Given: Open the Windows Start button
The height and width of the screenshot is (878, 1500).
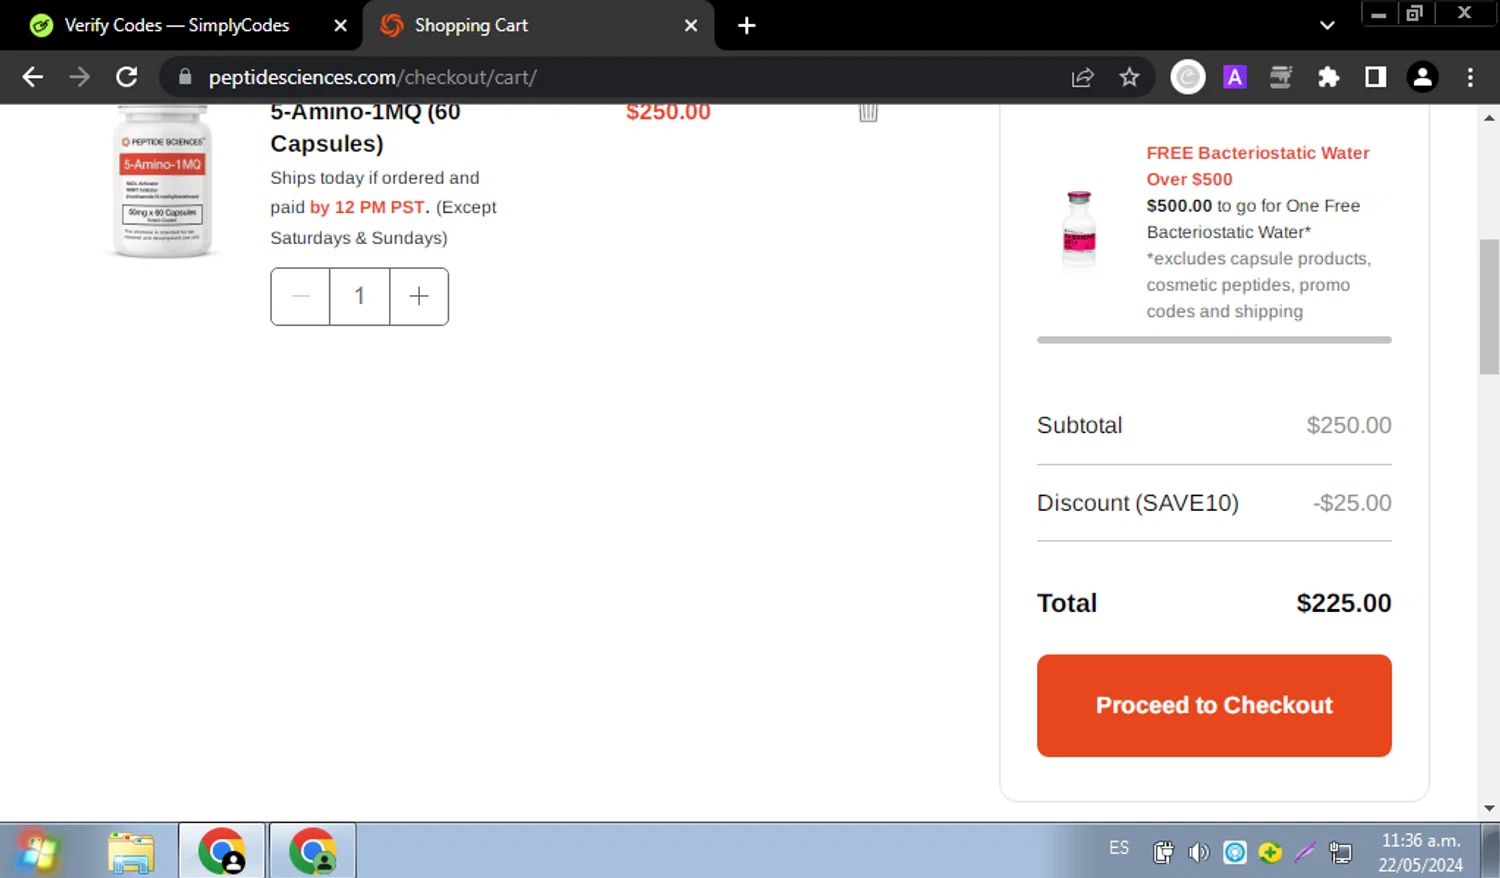Looking at the screenshot, I should (38, 852).
